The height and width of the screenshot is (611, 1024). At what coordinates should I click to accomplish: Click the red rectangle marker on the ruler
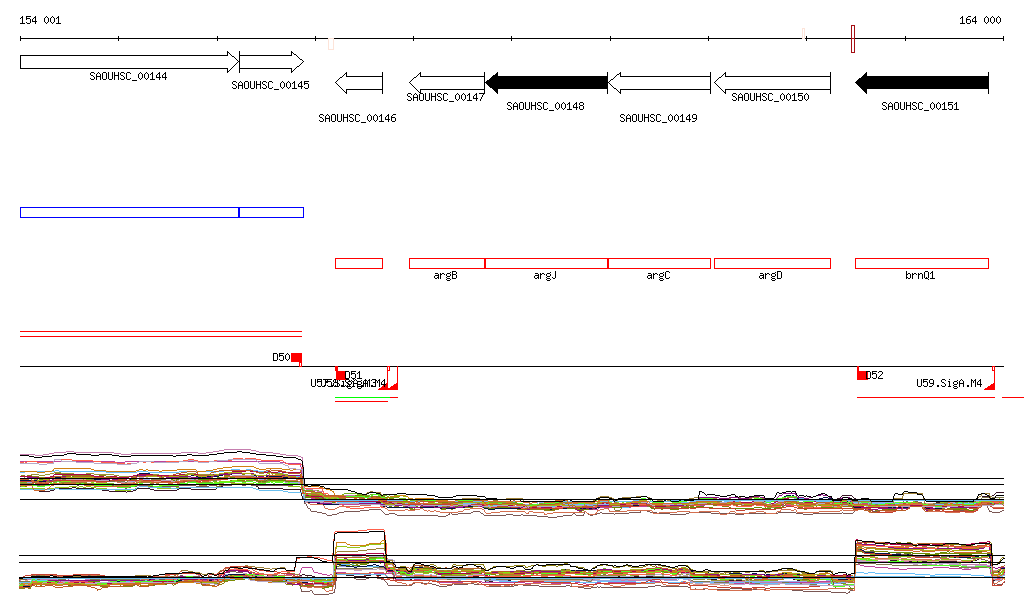click(853, 39)
